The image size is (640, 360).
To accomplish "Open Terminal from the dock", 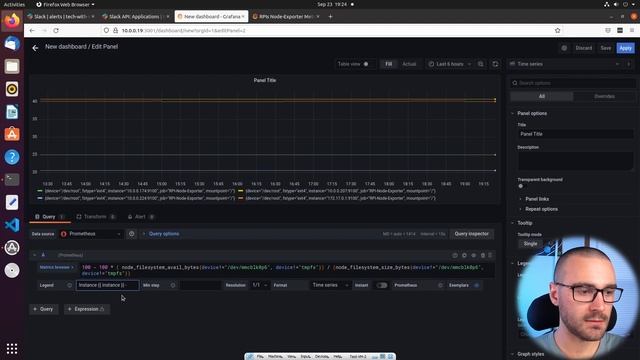I will (x=12, y=180).
